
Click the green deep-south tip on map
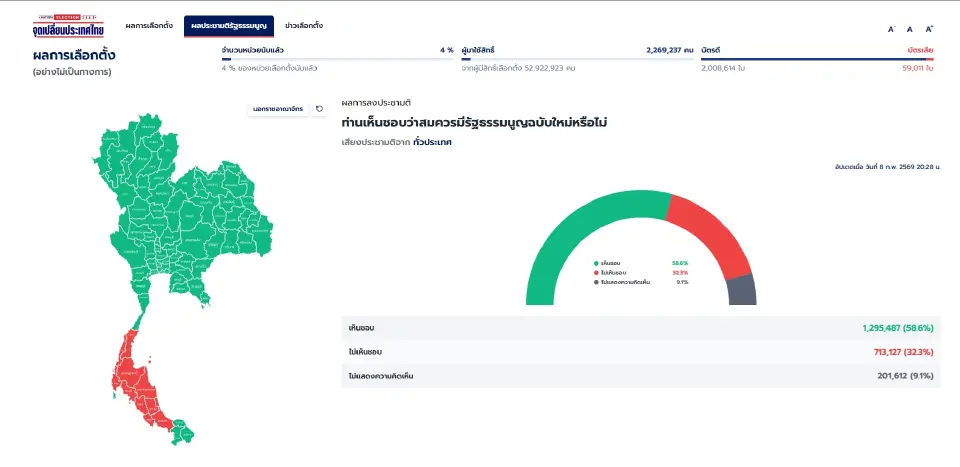pyautogui.click(x=182, y=431)
